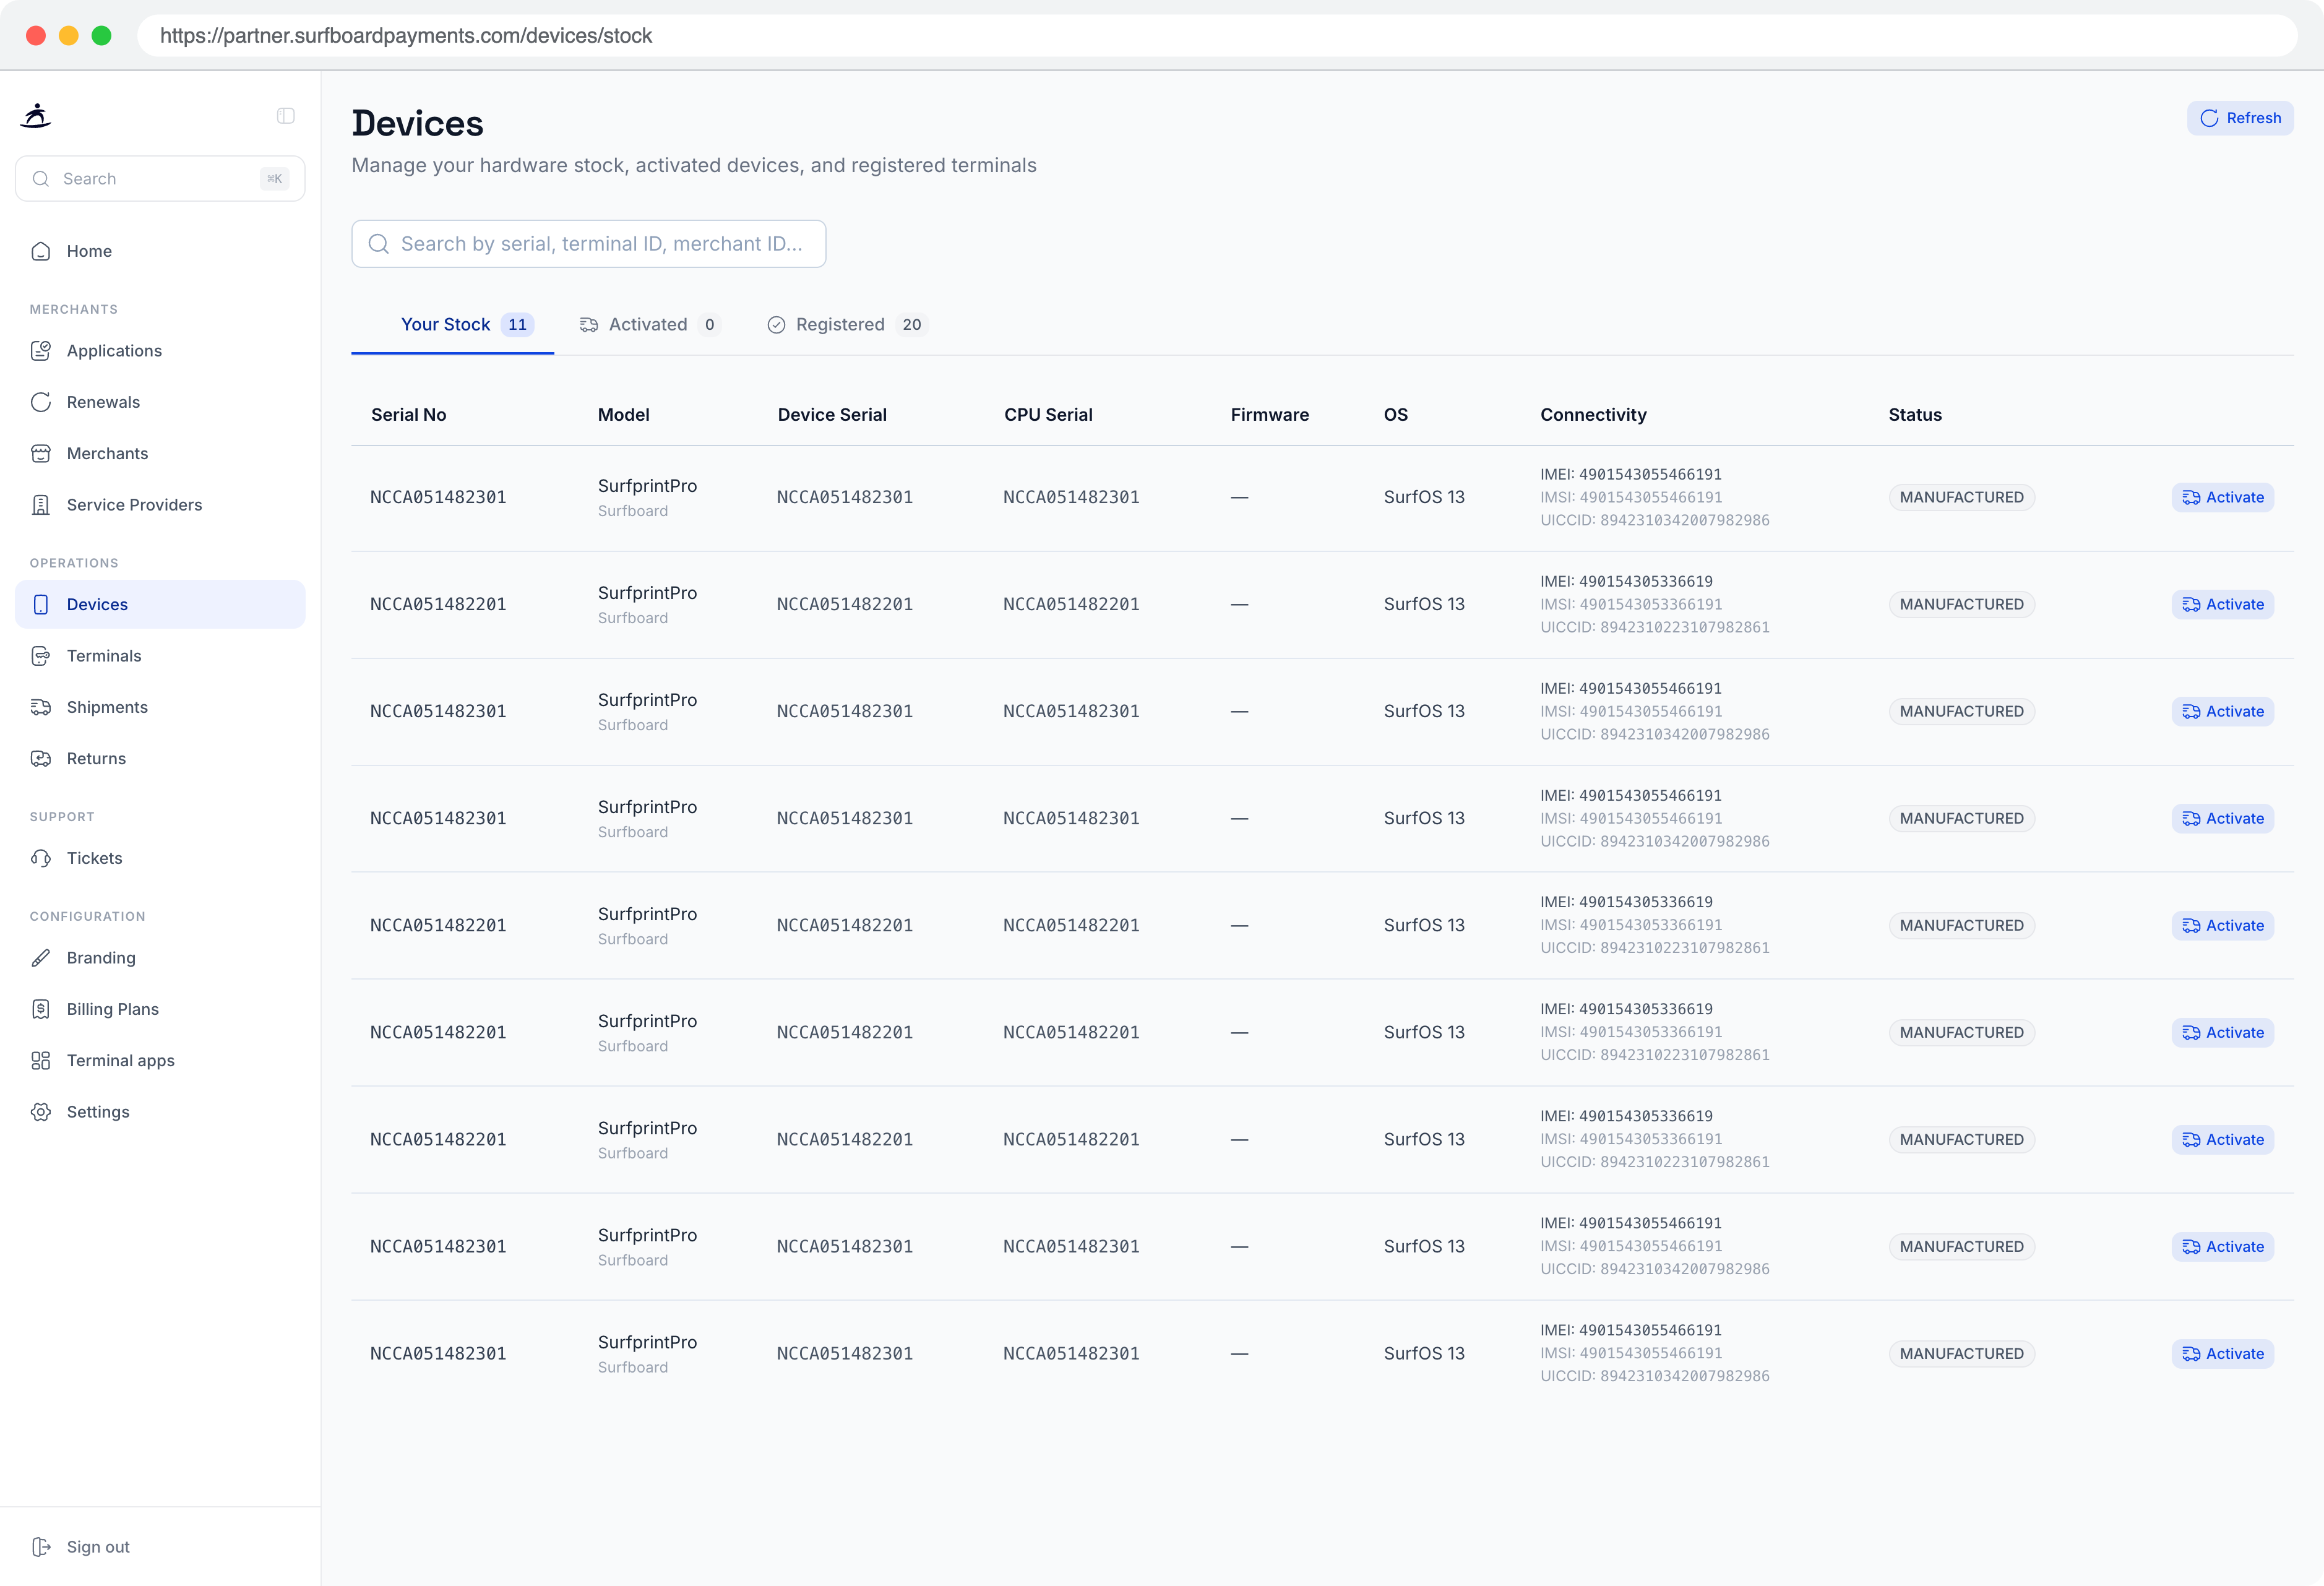Switch to the Registered tab
Viewport: 2324px width, 1586px height.
pos(847,325)
